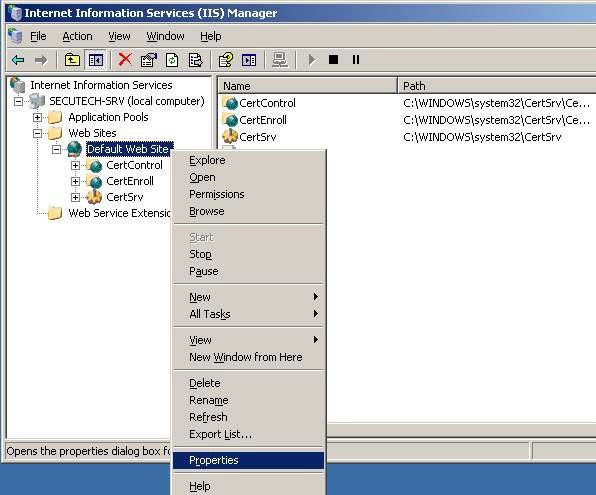Sort by the Path column header
The height and width of the screenshot is (495, 596).
(497, 86)
